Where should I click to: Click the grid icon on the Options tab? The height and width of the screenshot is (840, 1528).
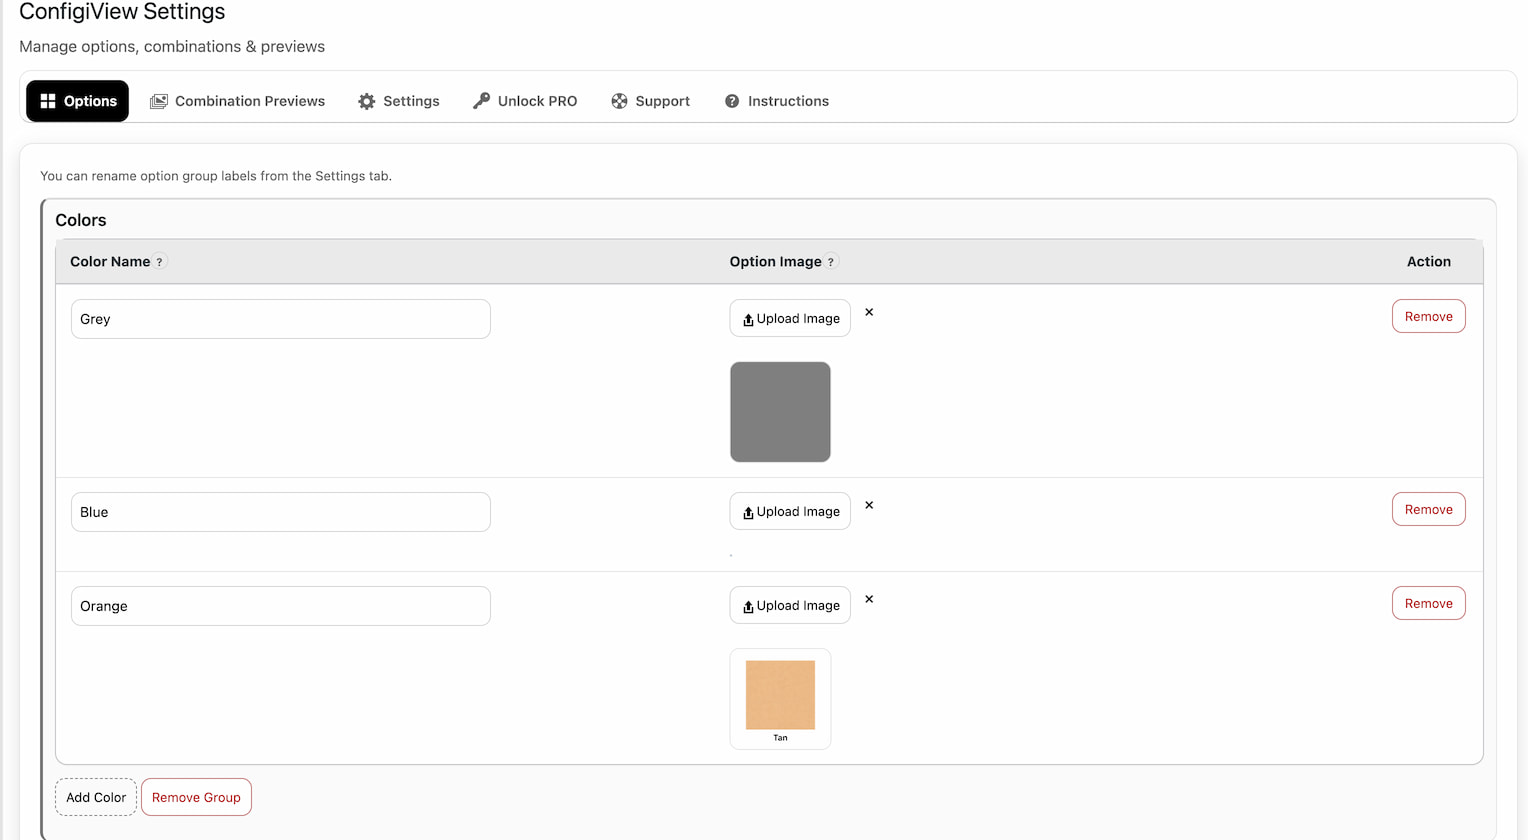pyautogui.click(x=47, y=100)
